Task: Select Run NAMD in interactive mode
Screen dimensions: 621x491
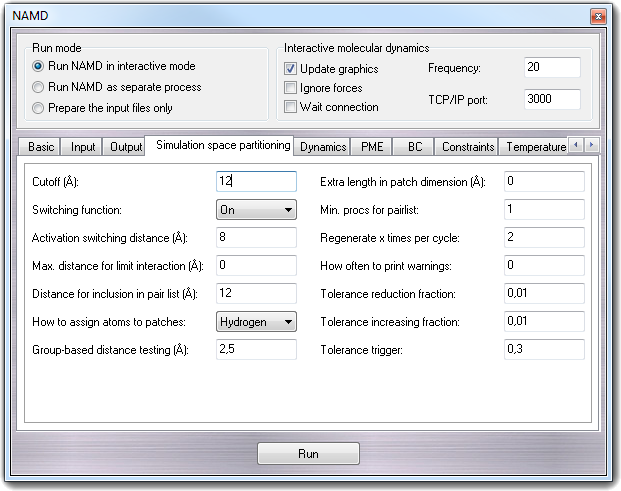Action: pyautogui.click(x=39, y=66)
